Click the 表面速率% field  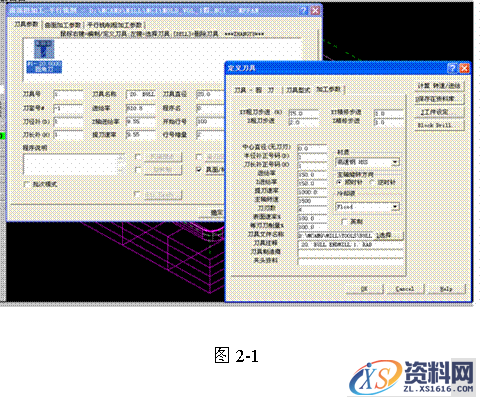[x=312, y=218]
